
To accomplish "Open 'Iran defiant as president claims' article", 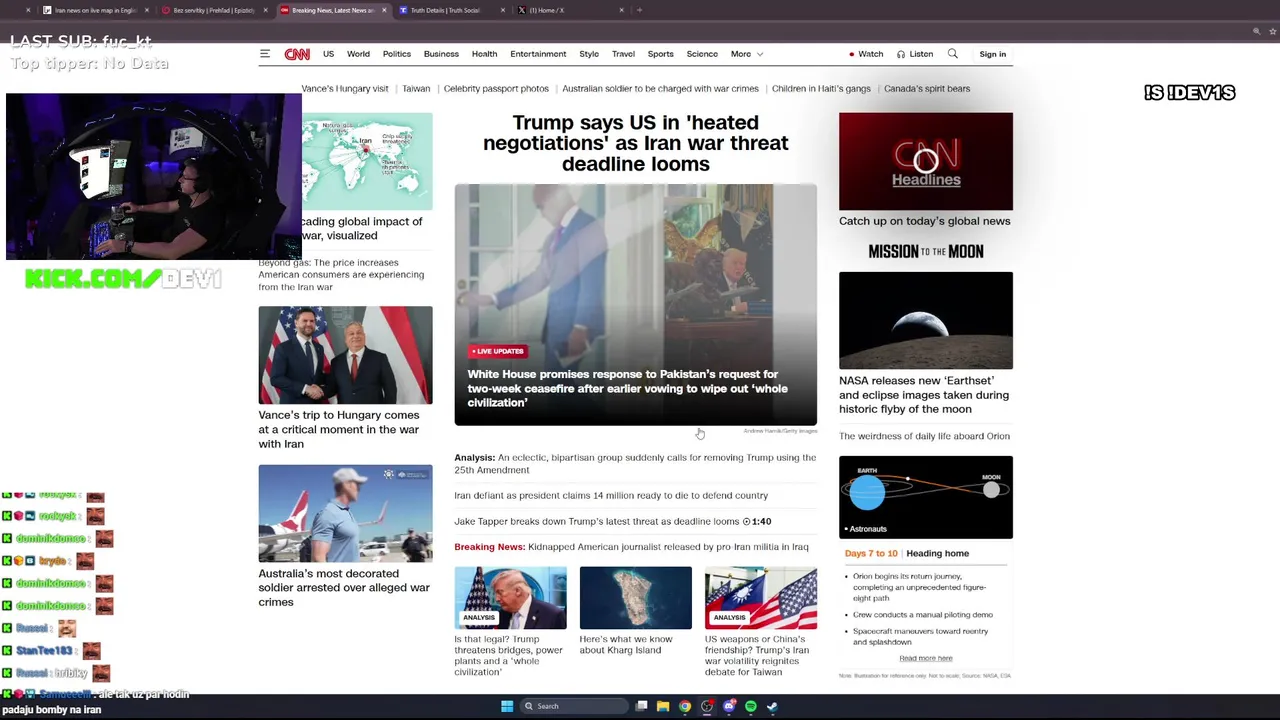I will pos(611,495).
